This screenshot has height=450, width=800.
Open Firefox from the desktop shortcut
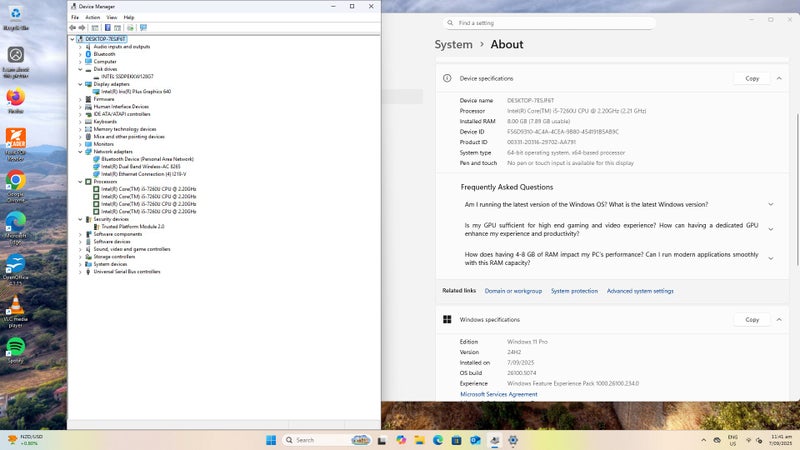tap(15, 98)
